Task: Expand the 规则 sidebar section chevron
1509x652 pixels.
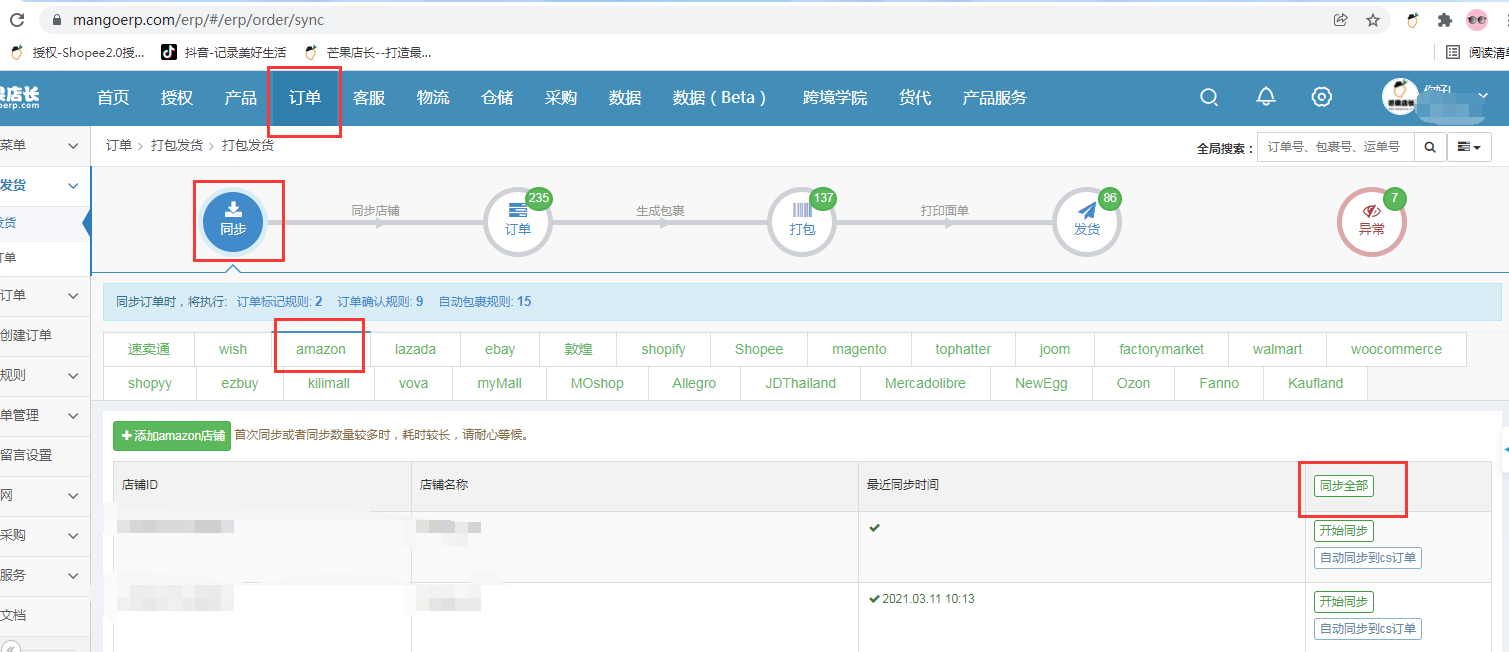Action: [73, 376]
